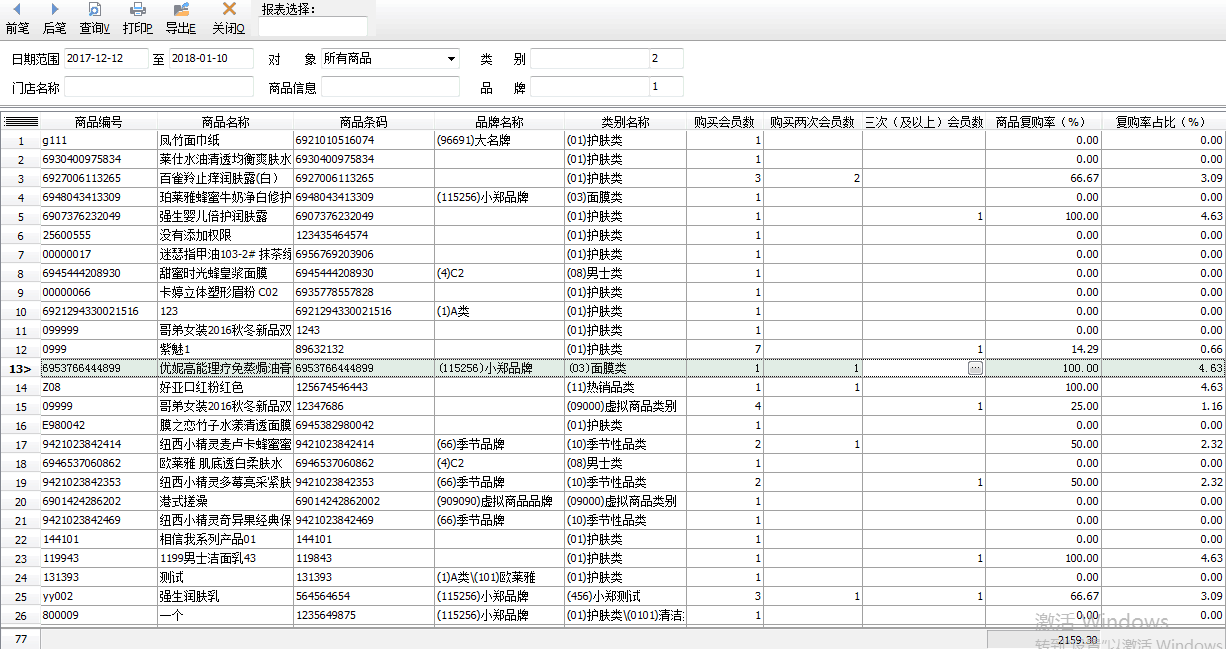The width and height of the screenshot is (1226, 649).
Task: Click footer total 2159.30
Action: tap(1044, 639)
